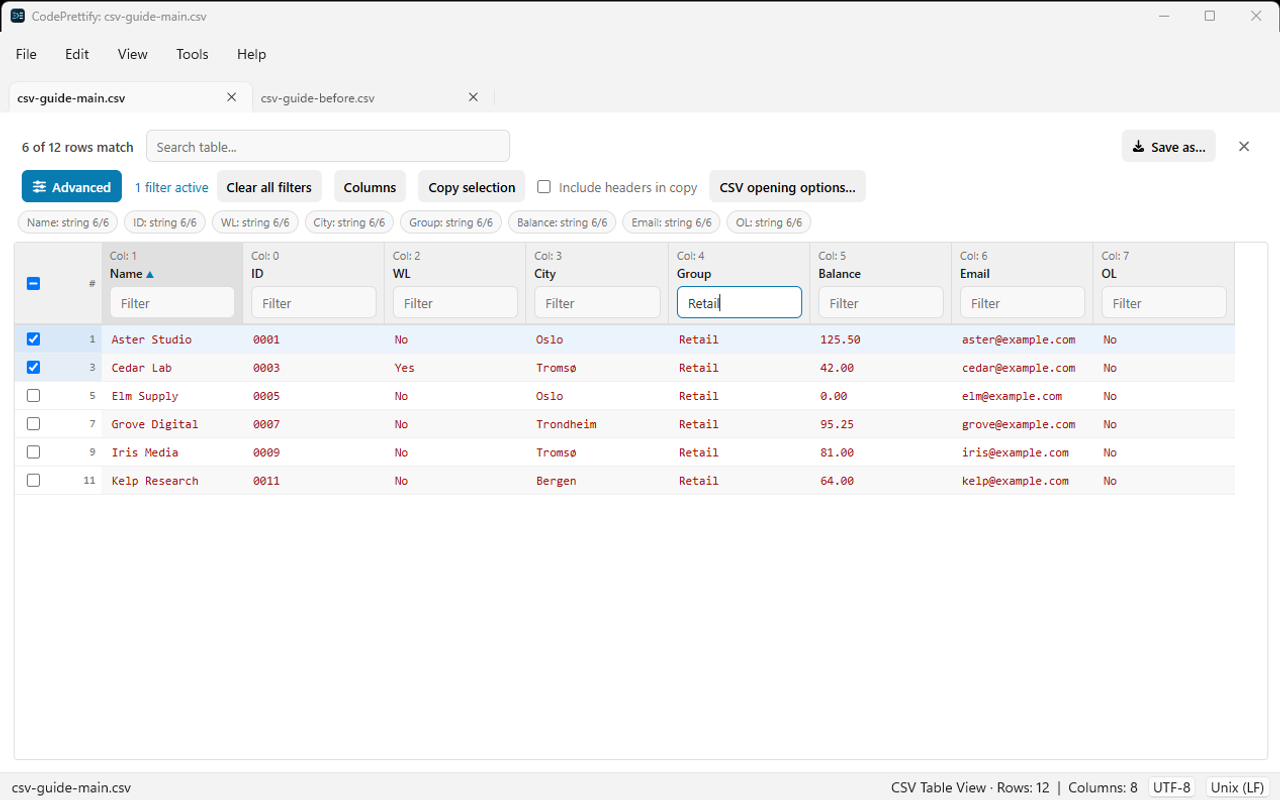Close the csv-guide-main.csv tab
This screenshot has height=800, width=1280.
pos(232,97)
